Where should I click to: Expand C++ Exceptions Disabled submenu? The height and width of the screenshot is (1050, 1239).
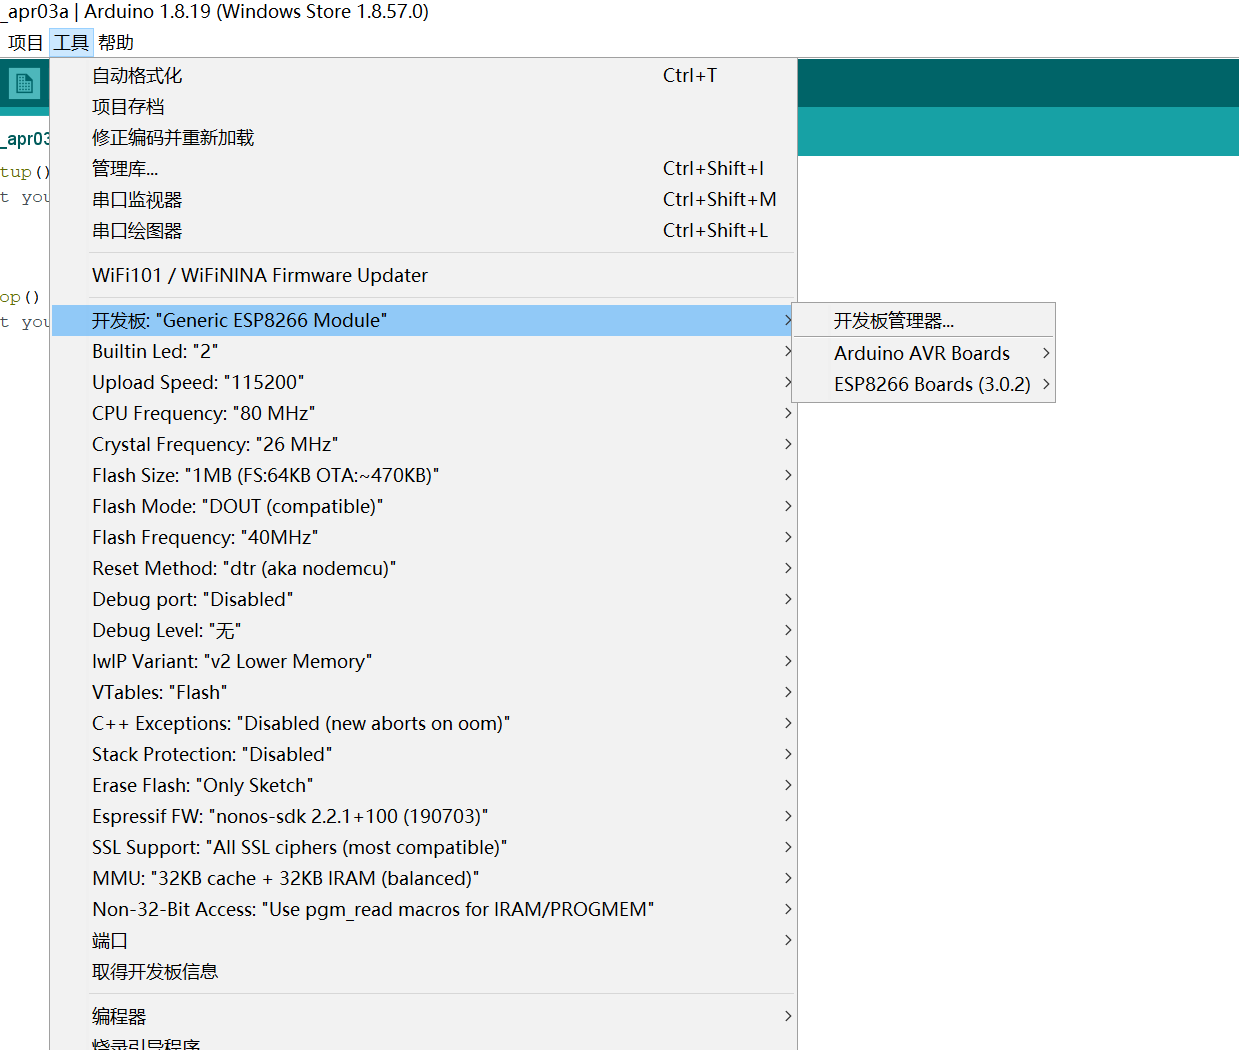(423, 723)
